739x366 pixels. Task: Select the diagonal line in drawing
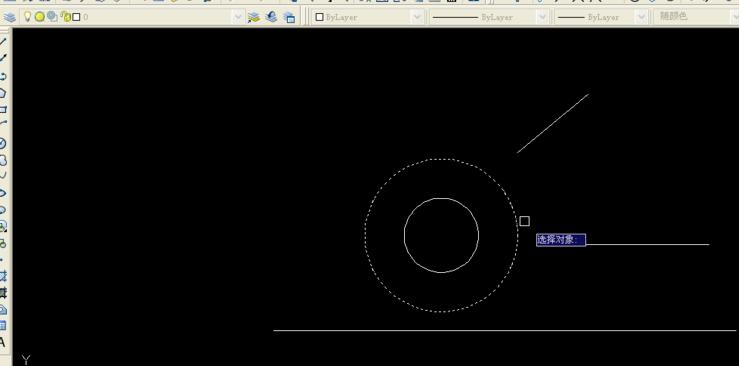(x=553, y=123)
